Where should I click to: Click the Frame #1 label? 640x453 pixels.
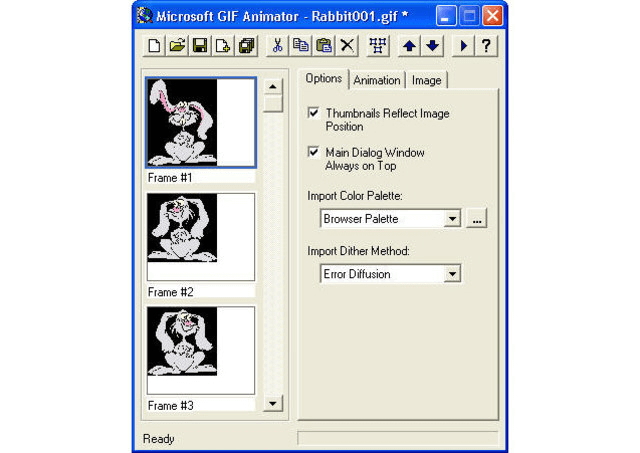click(170, 178)
